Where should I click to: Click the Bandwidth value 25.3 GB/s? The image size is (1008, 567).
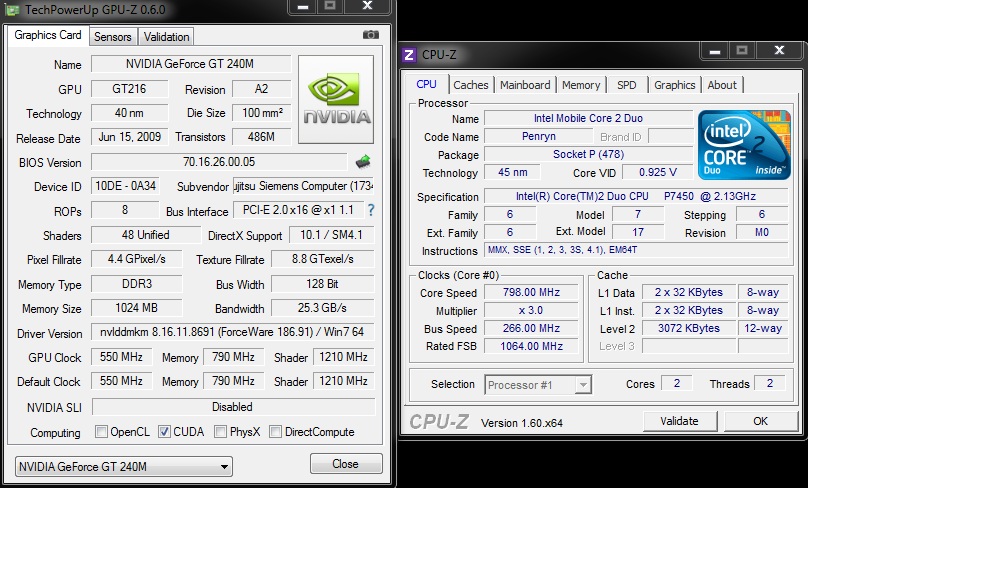point(323,308)
